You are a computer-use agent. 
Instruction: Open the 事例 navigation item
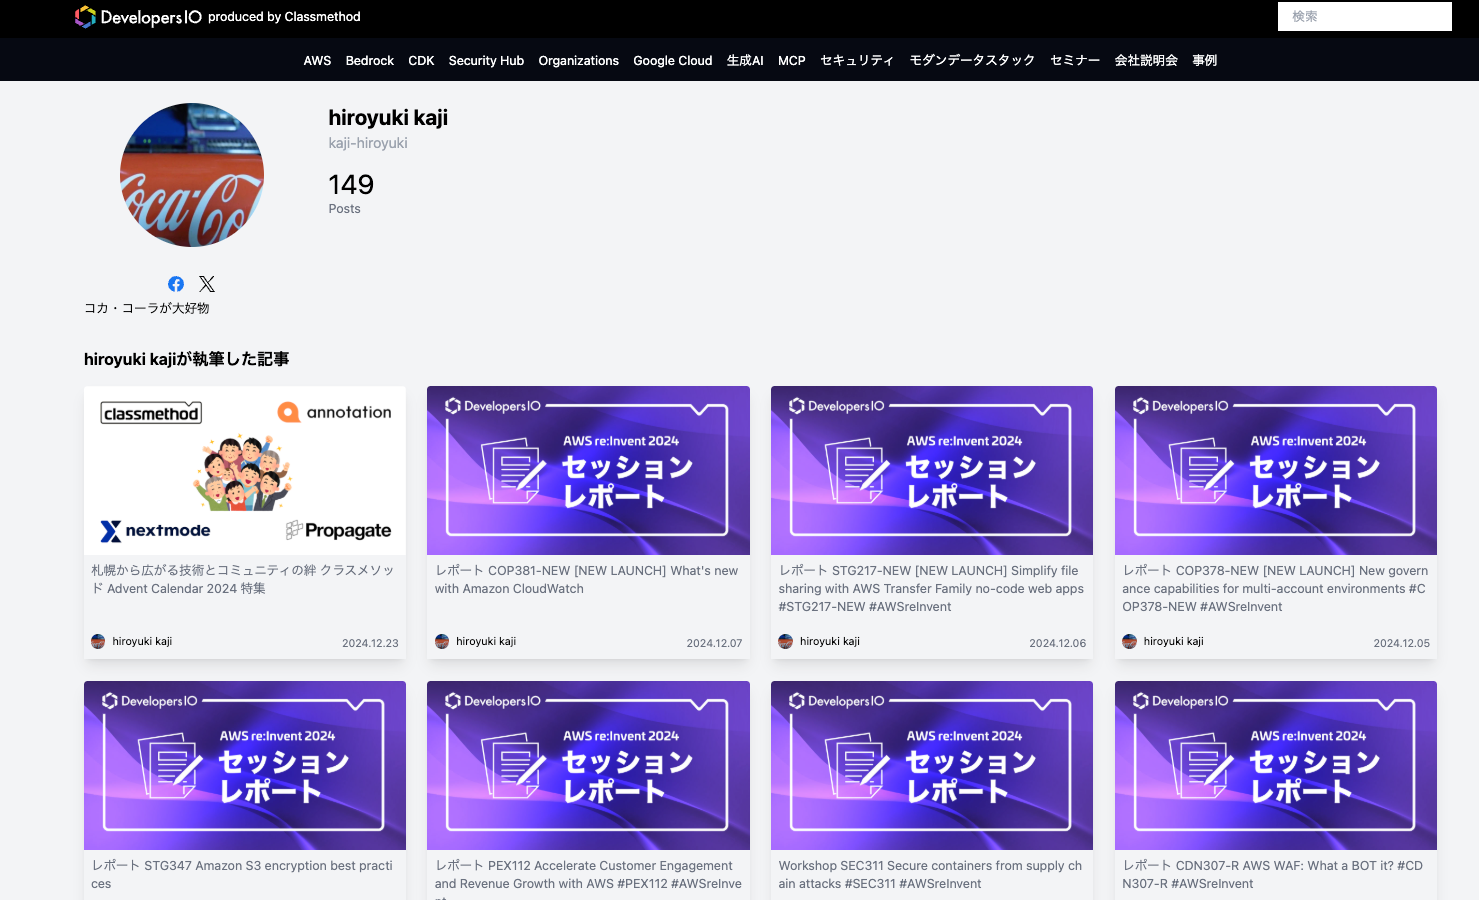[1204, 61]
